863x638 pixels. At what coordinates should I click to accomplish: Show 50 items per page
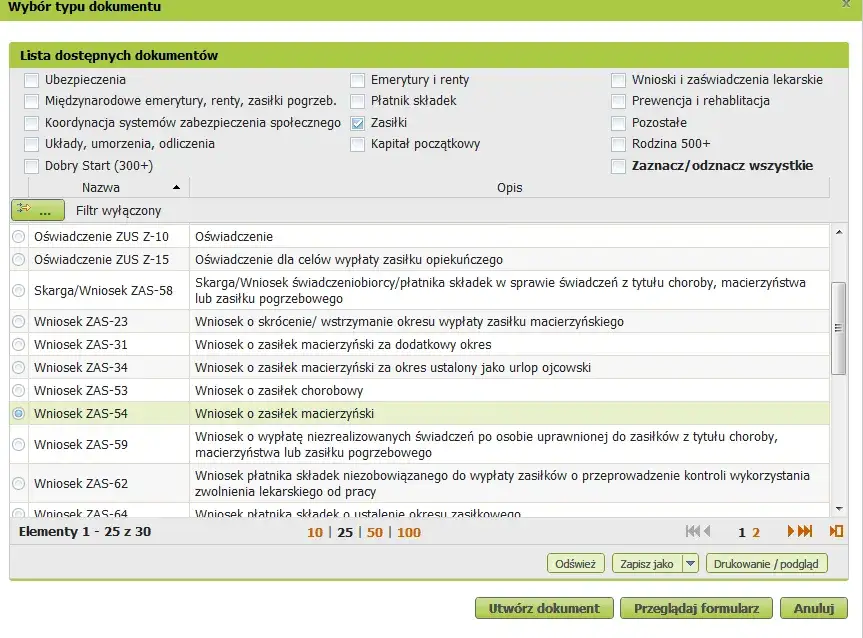coord(375,532)
